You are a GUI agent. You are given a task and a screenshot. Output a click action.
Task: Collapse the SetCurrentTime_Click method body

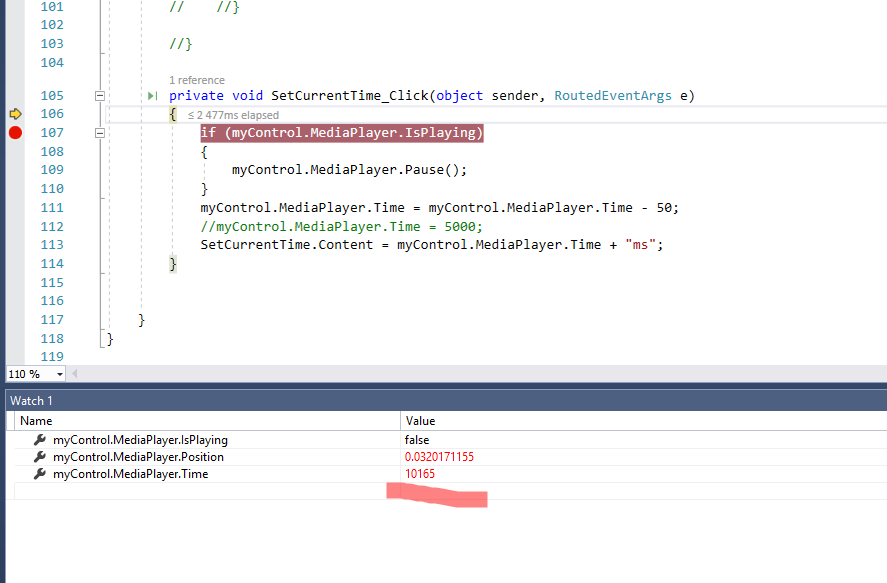coord(100,94)
